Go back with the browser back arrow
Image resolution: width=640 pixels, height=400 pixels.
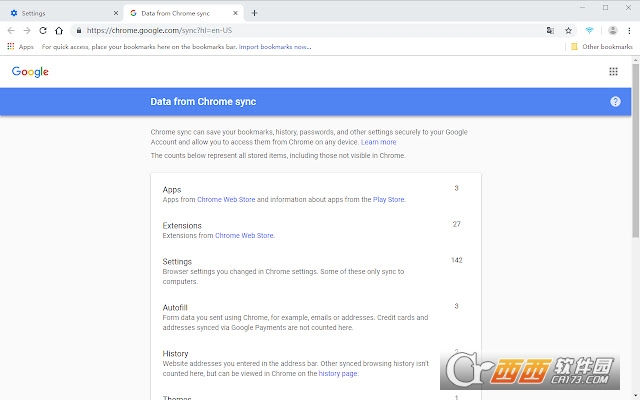[x=11, y=31]
